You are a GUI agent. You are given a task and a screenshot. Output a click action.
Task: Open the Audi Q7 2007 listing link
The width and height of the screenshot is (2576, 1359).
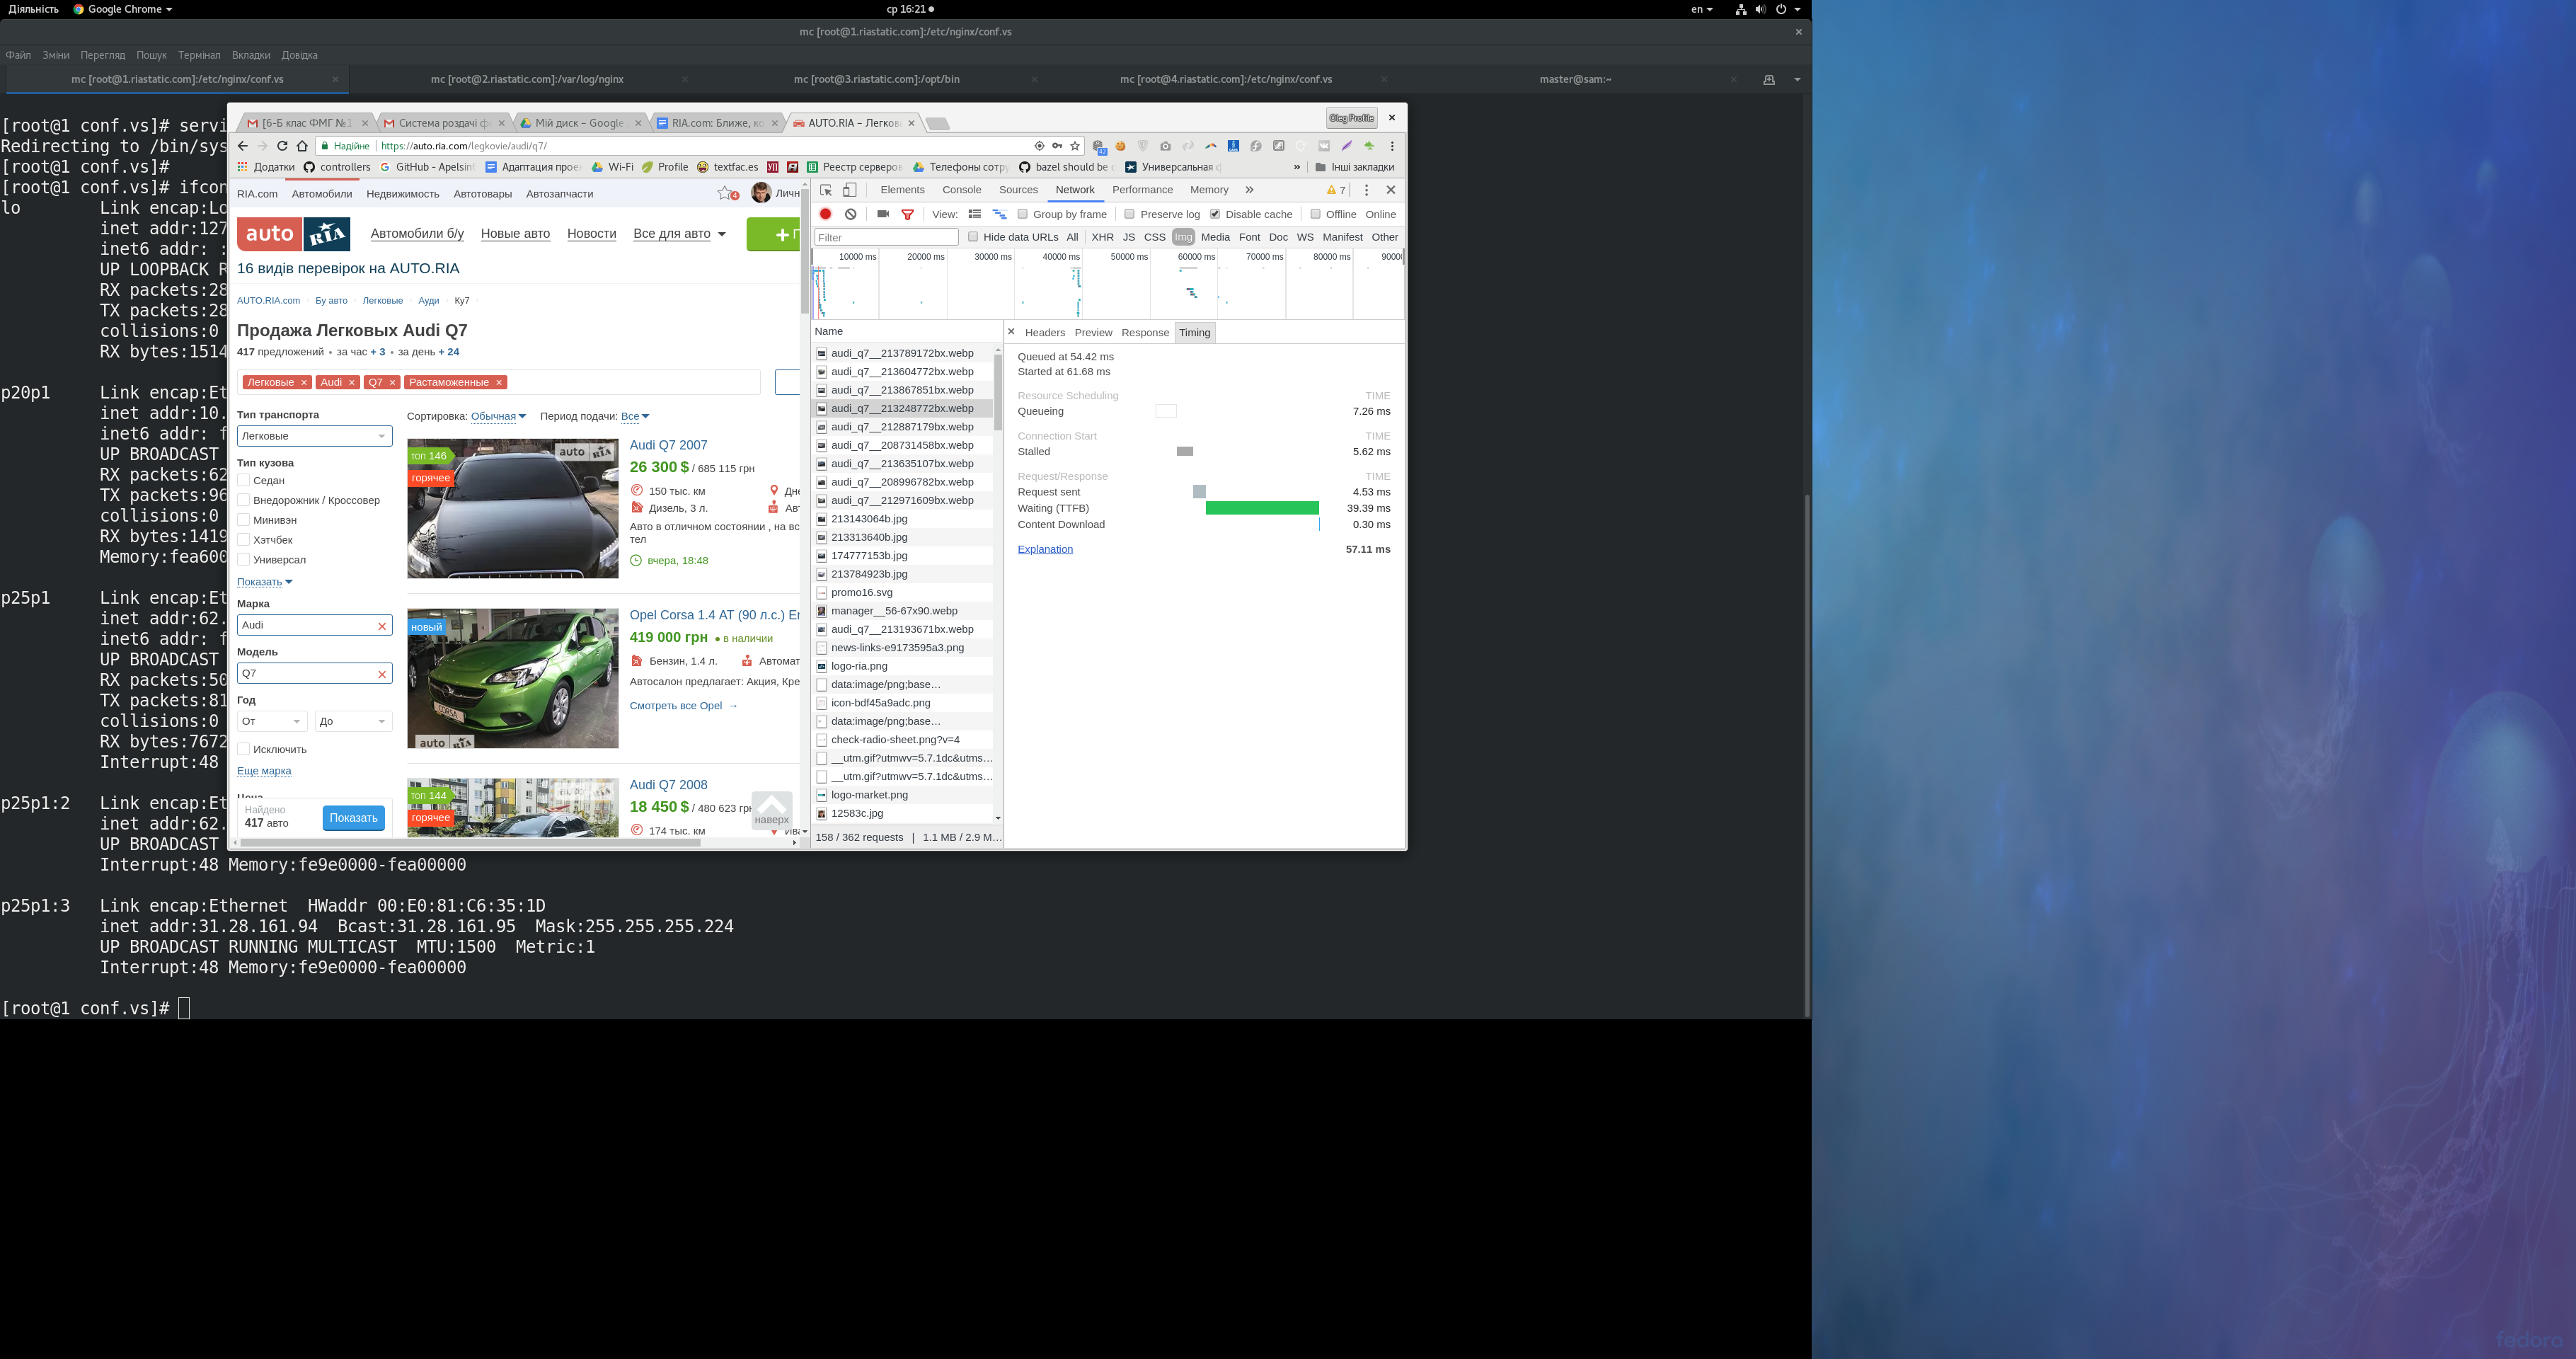(x=668, y=445)
